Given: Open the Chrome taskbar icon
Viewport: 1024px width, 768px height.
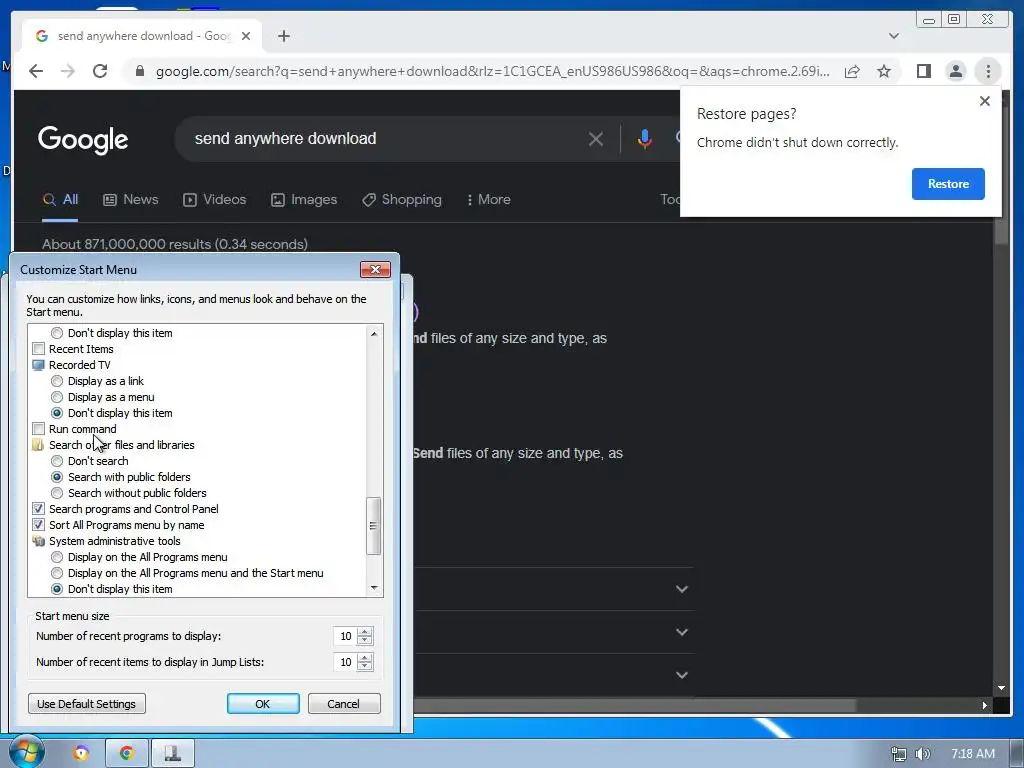Looking at the screenshot, I should click(x=127, y=753).
